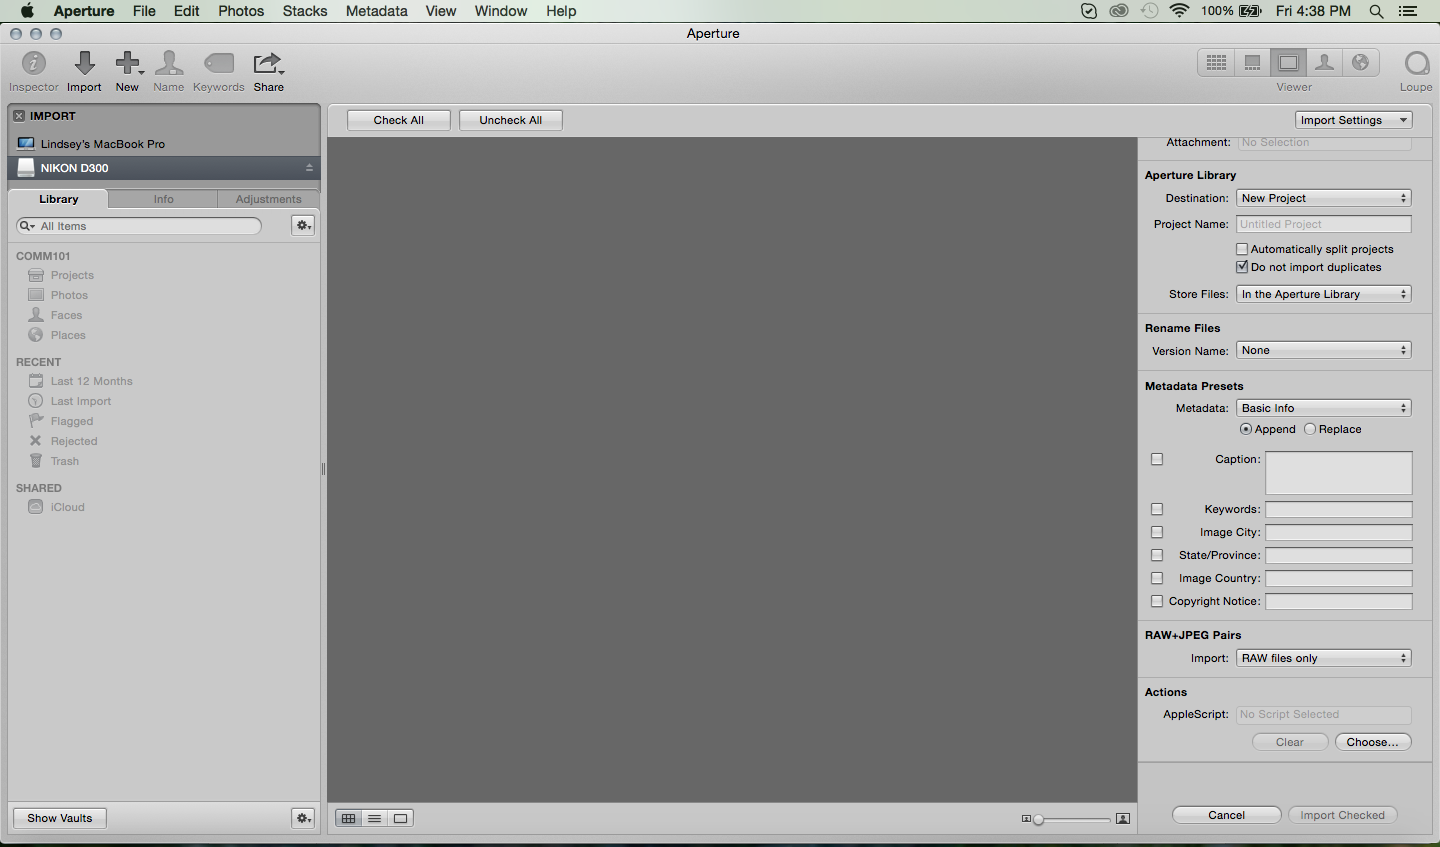
Task: Click the Import arrow icon in toolbar
Action: pos(85,63)
